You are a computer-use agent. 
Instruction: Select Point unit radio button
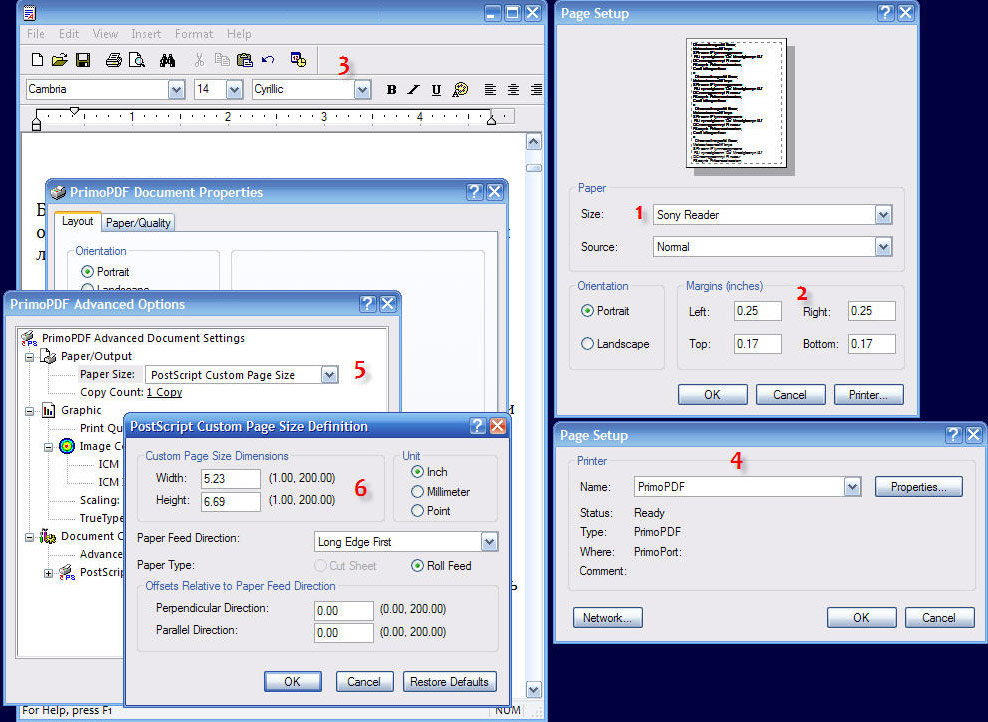tap(417, 510)
